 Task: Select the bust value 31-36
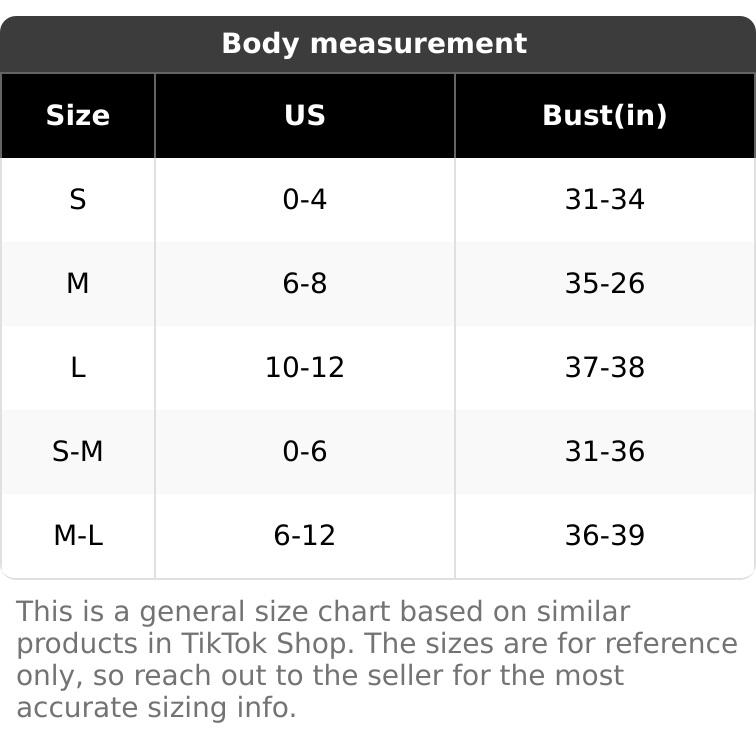tap(604, 452)
